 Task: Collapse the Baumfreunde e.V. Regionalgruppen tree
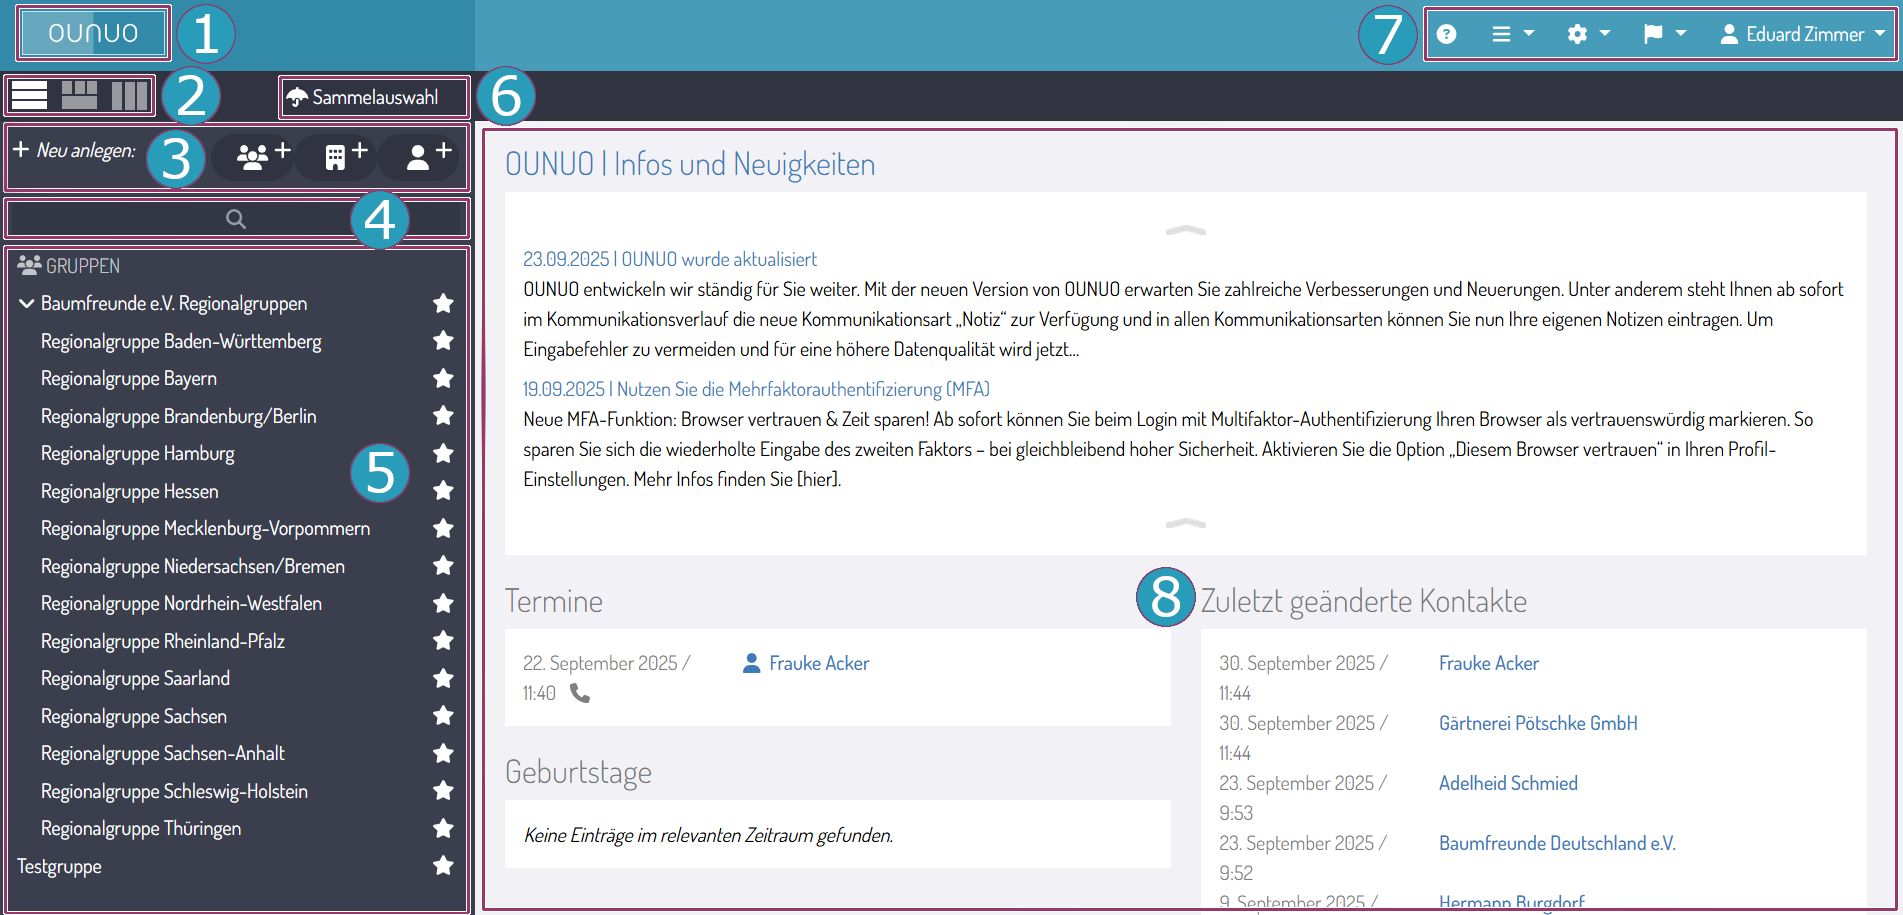[x=27, y=303]
